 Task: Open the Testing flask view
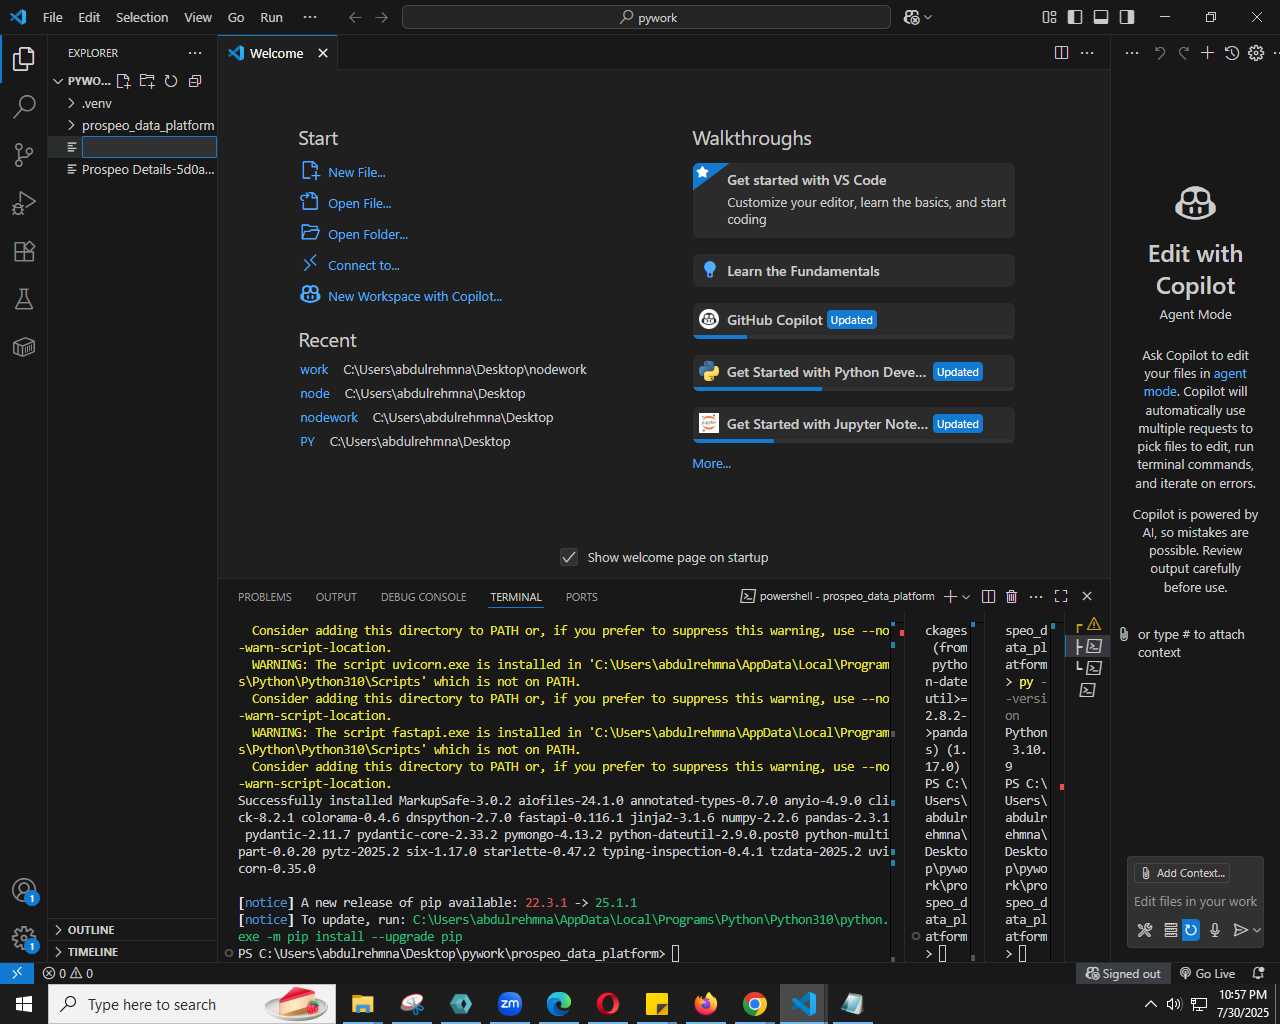[x=24, y=299]
